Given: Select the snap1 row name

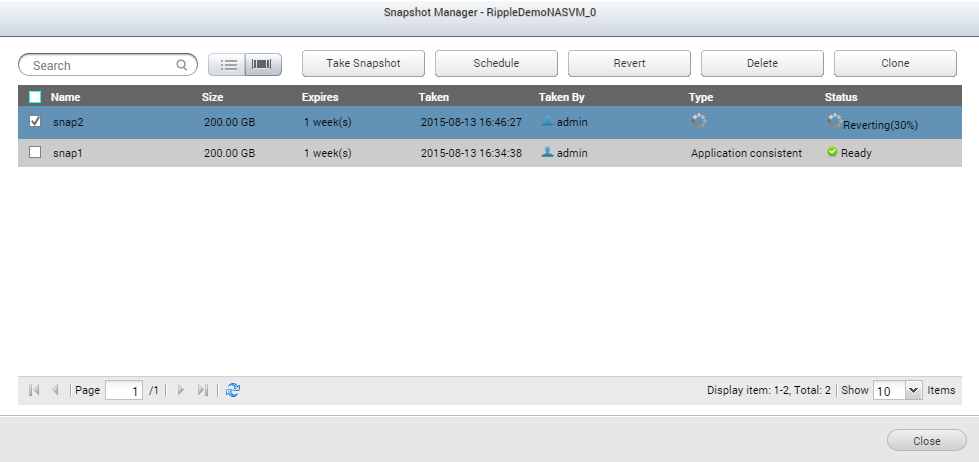Looking at the screenshot, I should 67,152.
